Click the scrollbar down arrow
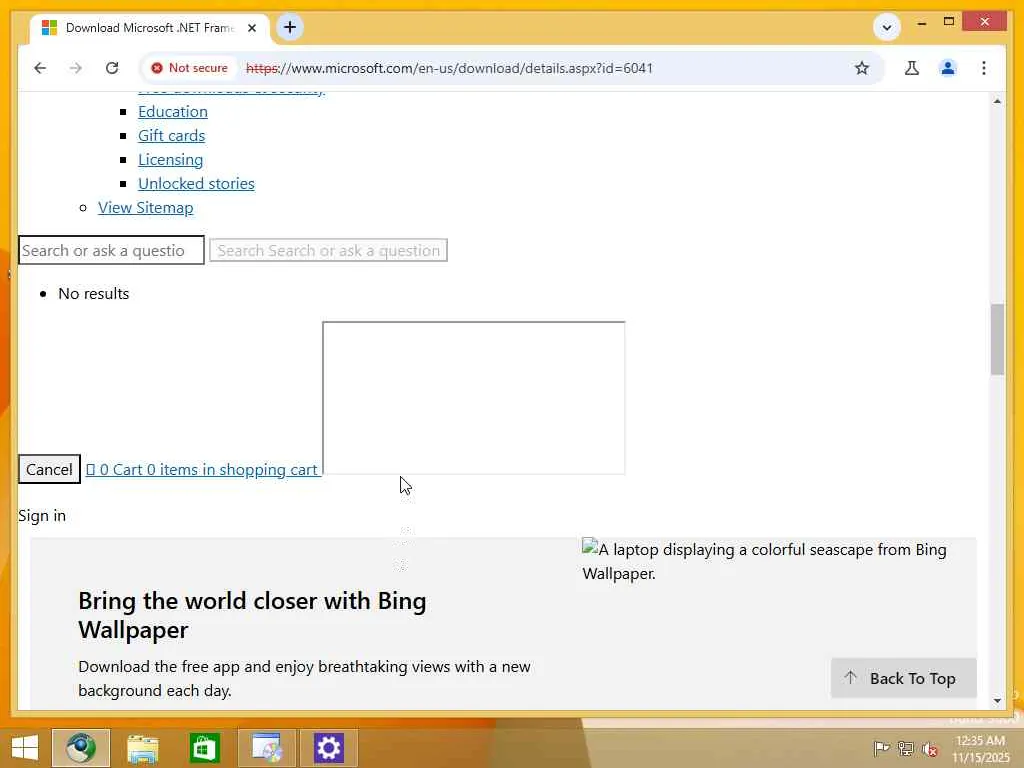The width and height of the screenshot is (1024, 768). click(997, 701)
